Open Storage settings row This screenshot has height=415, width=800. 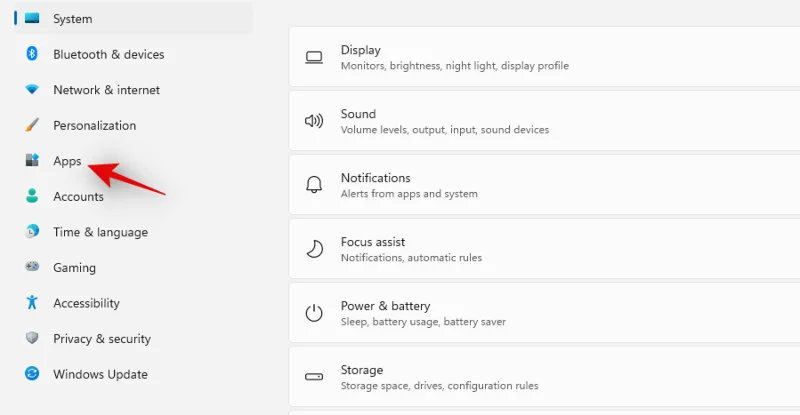[540, 377]
